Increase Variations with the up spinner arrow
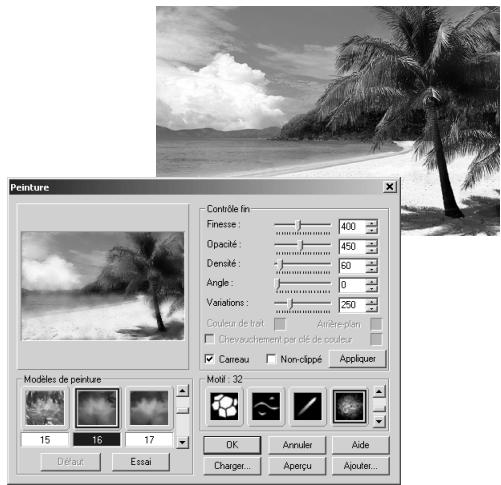501x485 pixels. (372, 301)
